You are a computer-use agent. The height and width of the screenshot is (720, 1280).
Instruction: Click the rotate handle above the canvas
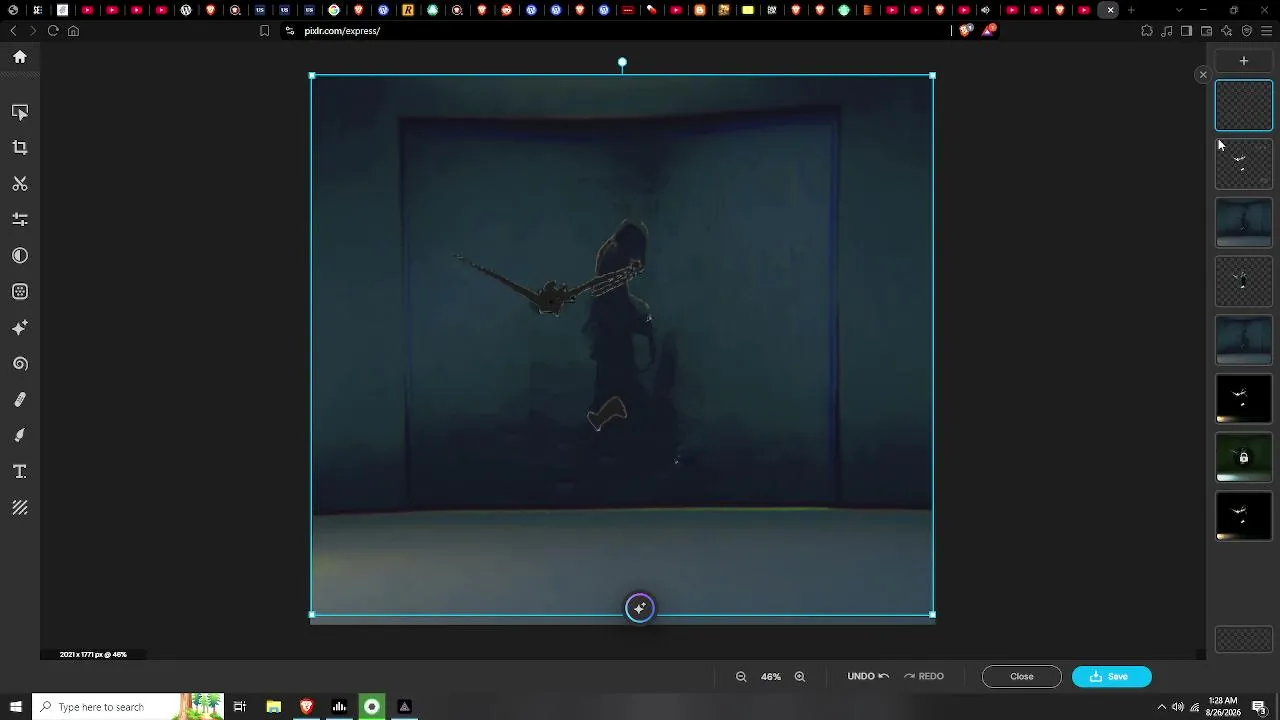point(622,63)
